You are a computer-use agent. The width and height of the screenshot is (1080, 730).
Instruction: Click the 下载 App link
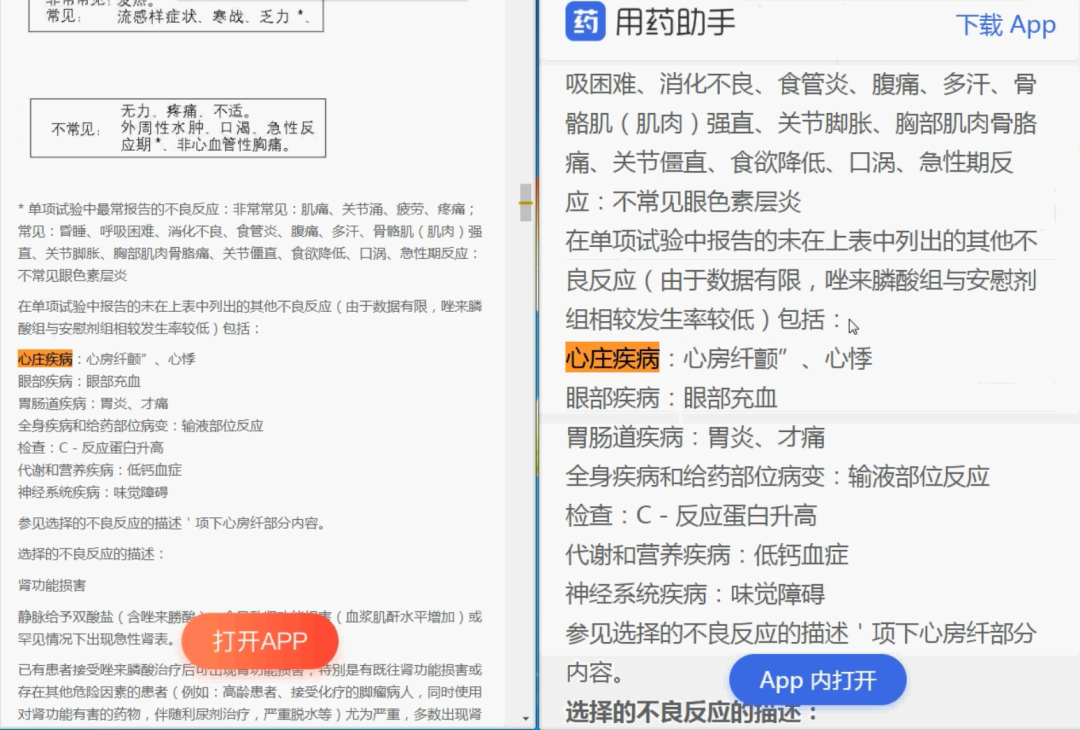[1005, 25]
